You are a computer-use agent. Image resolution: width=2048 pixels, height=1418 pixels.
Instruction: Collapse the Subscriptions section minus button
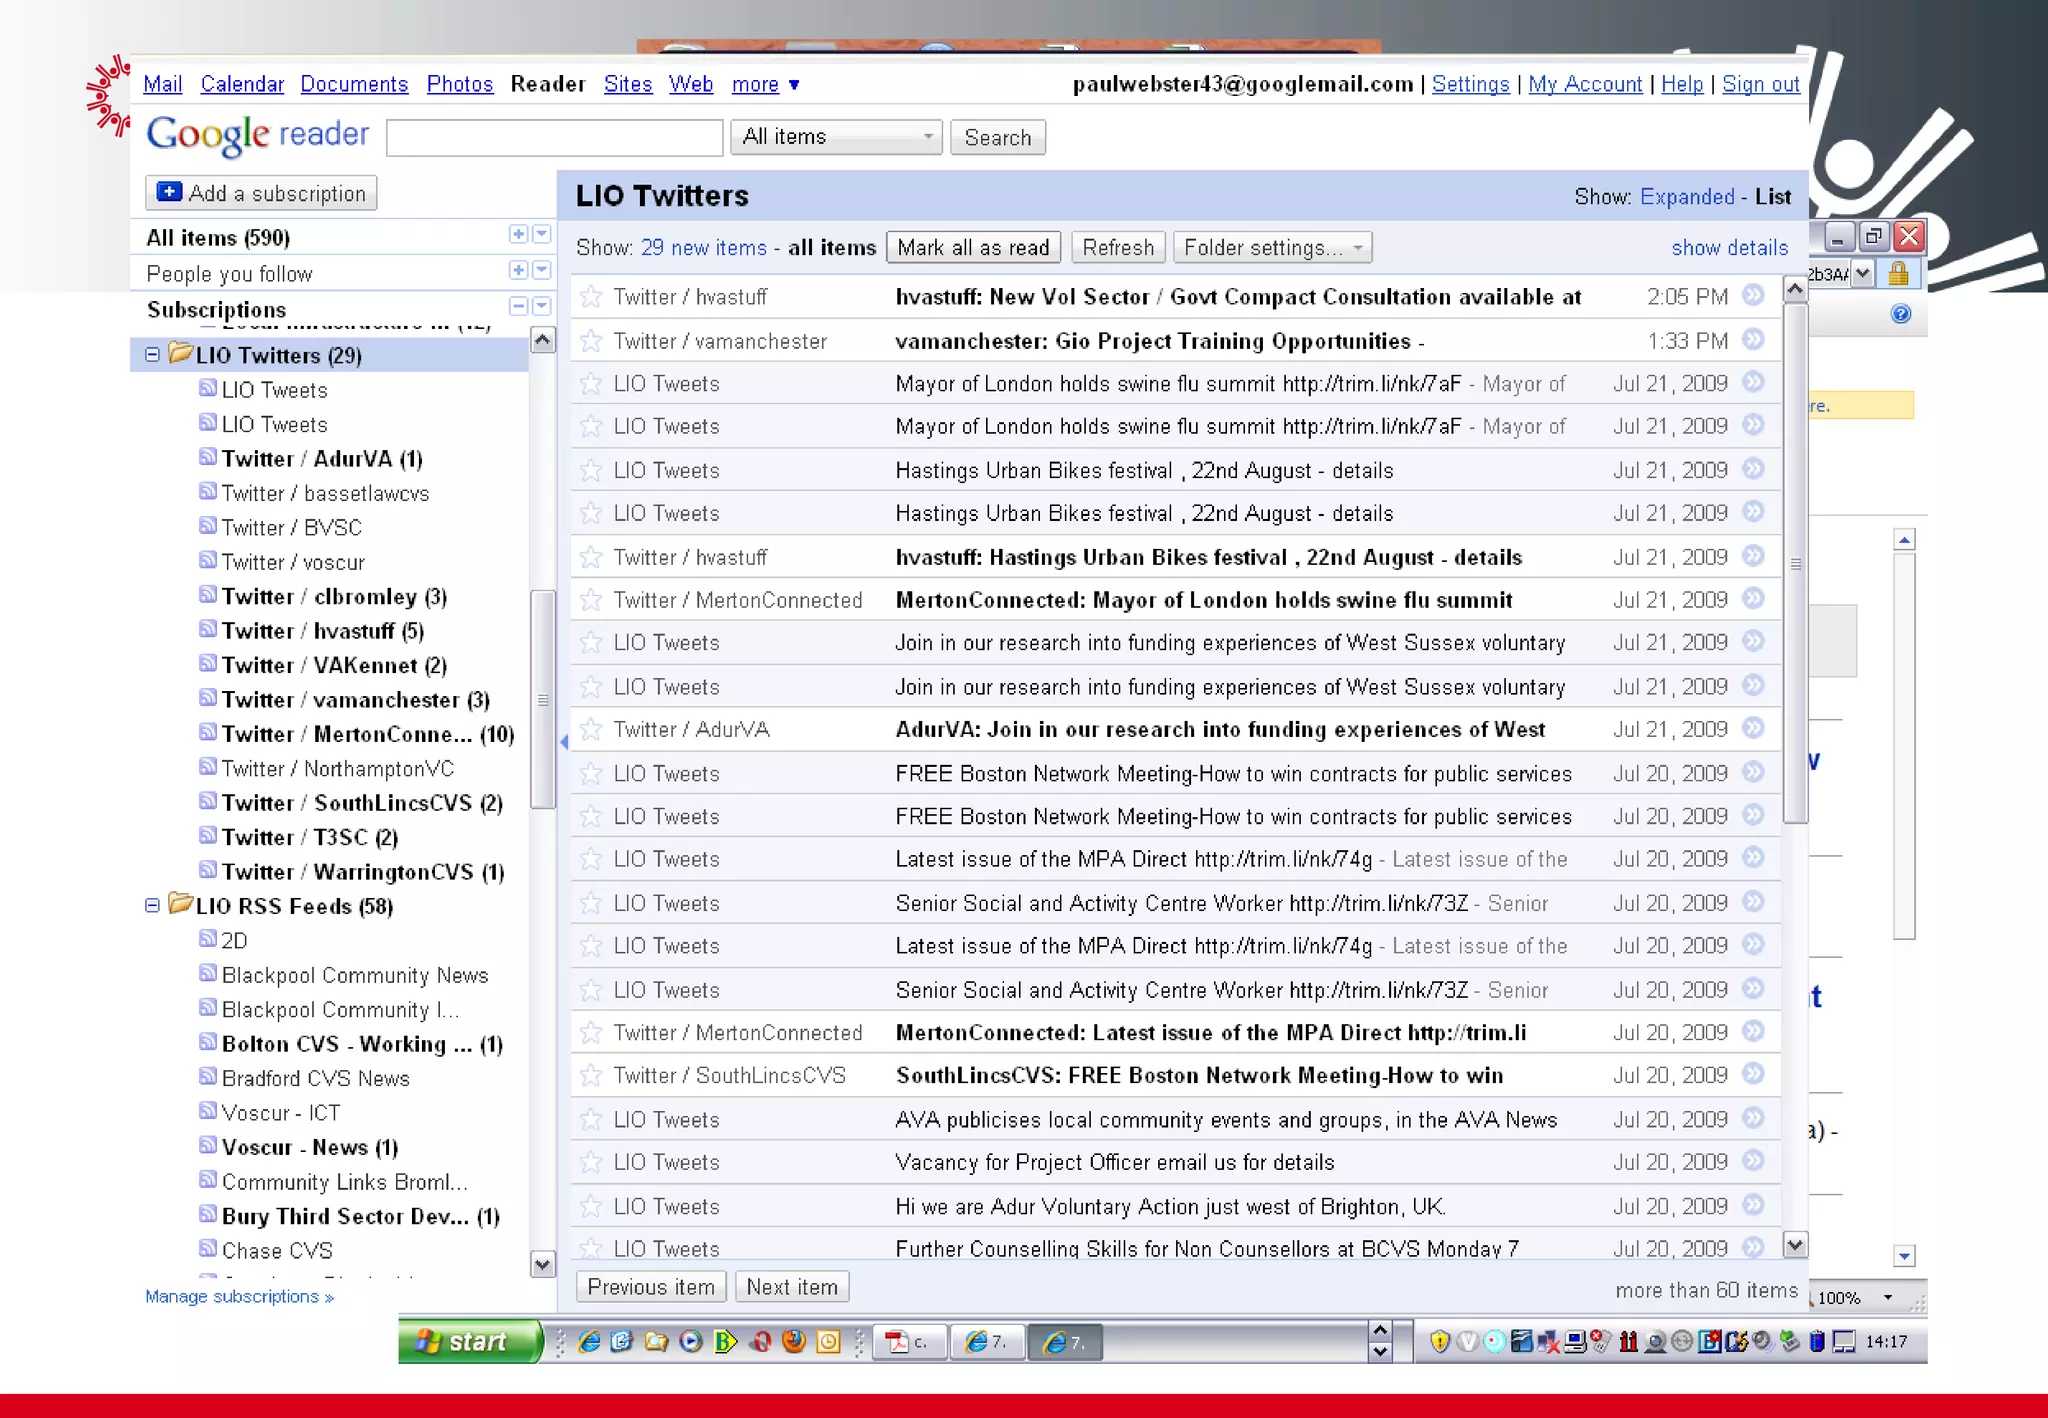518,306
